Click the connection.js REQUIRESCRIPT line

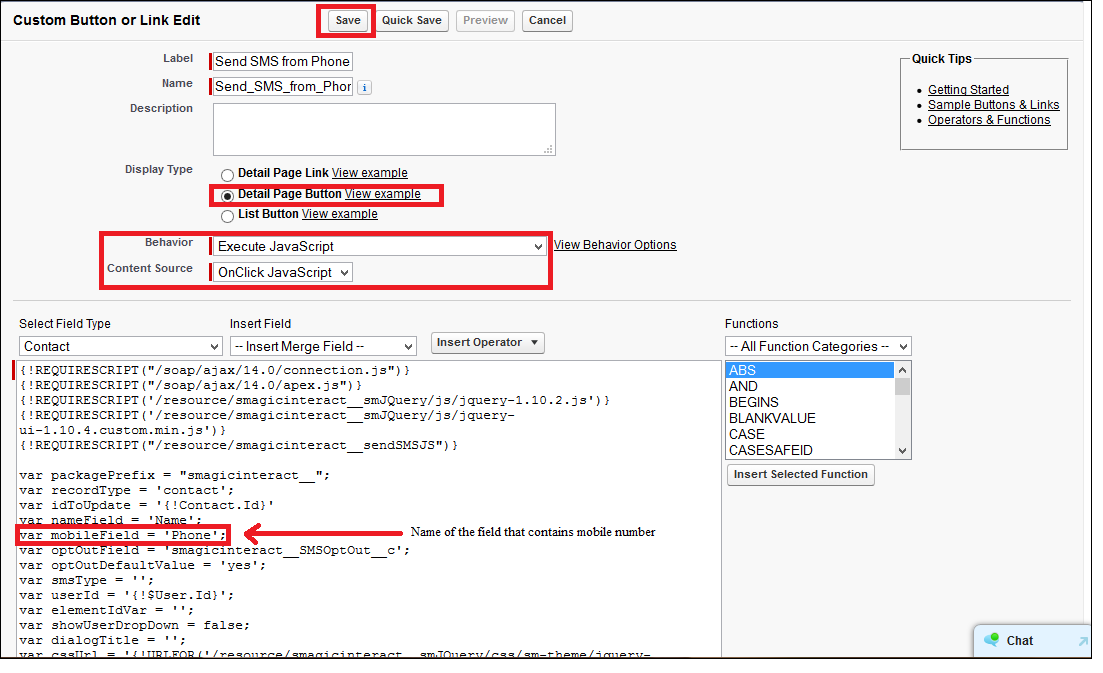(x=215, y=370)
